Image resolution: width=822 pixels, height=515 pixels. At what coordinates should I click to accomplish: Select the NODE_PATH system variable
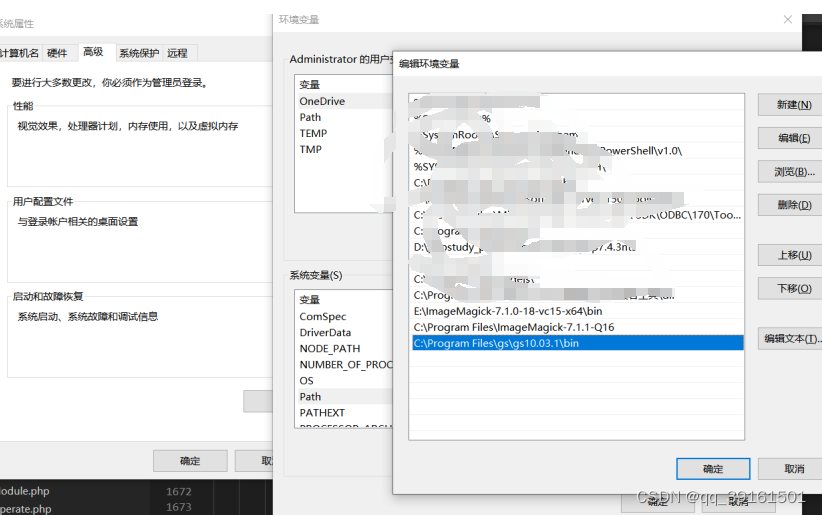(x=345, y=349)
